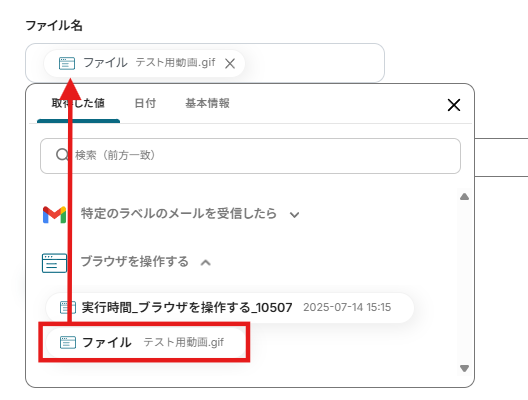The height and width of the screenshot is (400, 528).
Task: Click the search magnifier icon
Action: pos(62,155)
